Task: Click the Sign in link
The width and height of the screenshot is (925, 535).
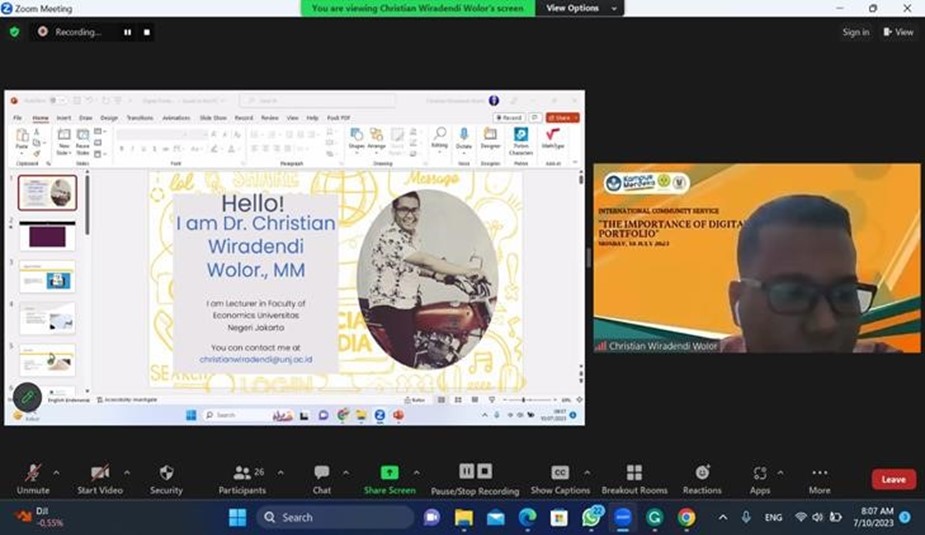Action: click(855, 32)
